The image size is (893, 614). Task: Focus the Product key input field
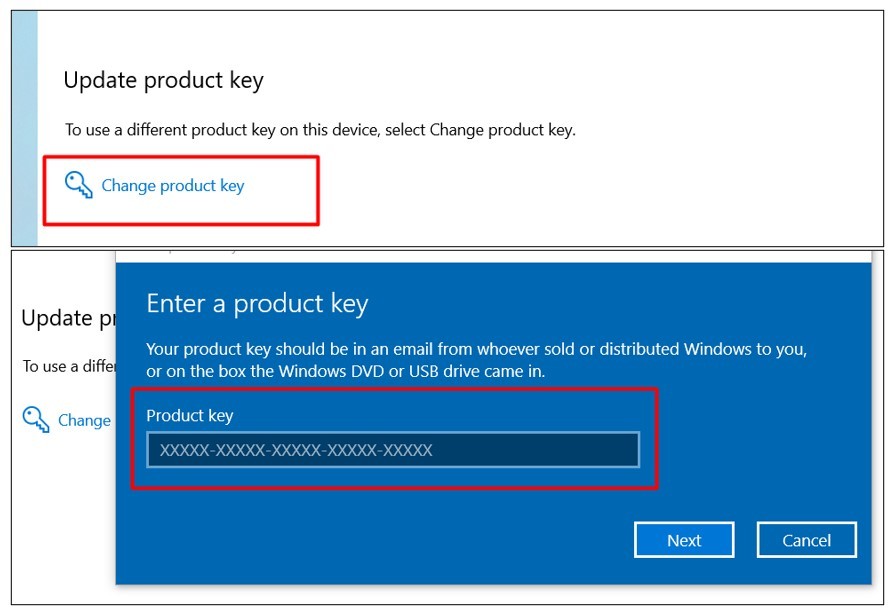click(392, 450)
